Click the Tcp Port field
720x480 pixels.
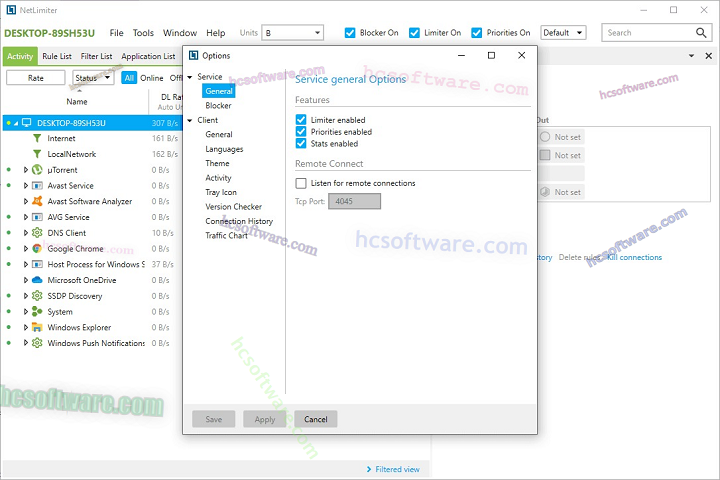tap(354, 201)
